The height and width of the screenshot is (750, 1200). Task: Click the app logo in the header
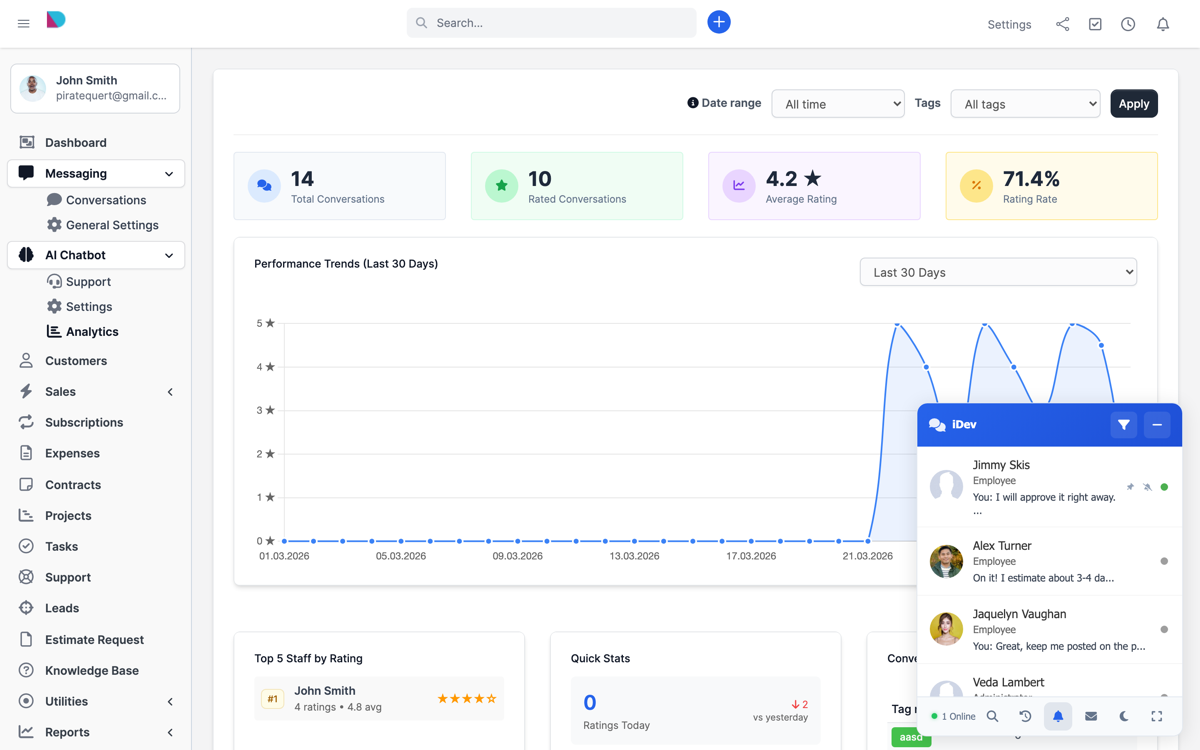point(56,20)
